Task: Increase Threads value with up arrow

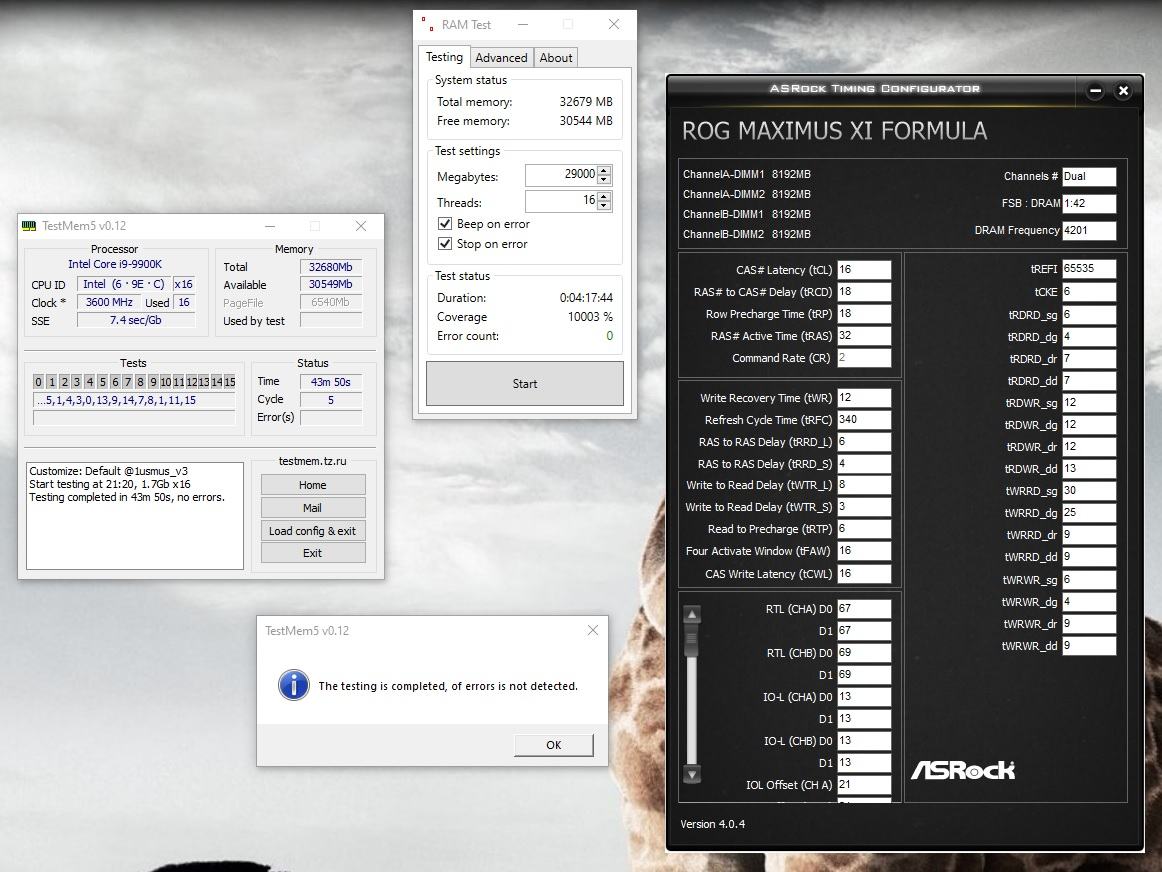Action: click(x=604, y=196)
